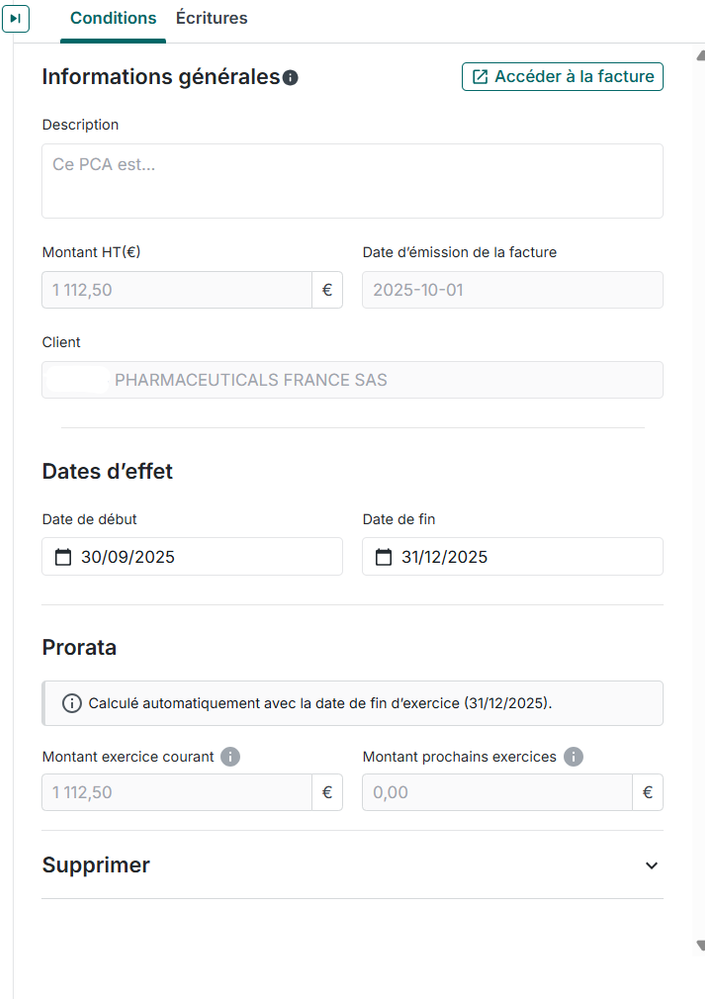Click calendar icon in Date de fin

coord(383,557)
